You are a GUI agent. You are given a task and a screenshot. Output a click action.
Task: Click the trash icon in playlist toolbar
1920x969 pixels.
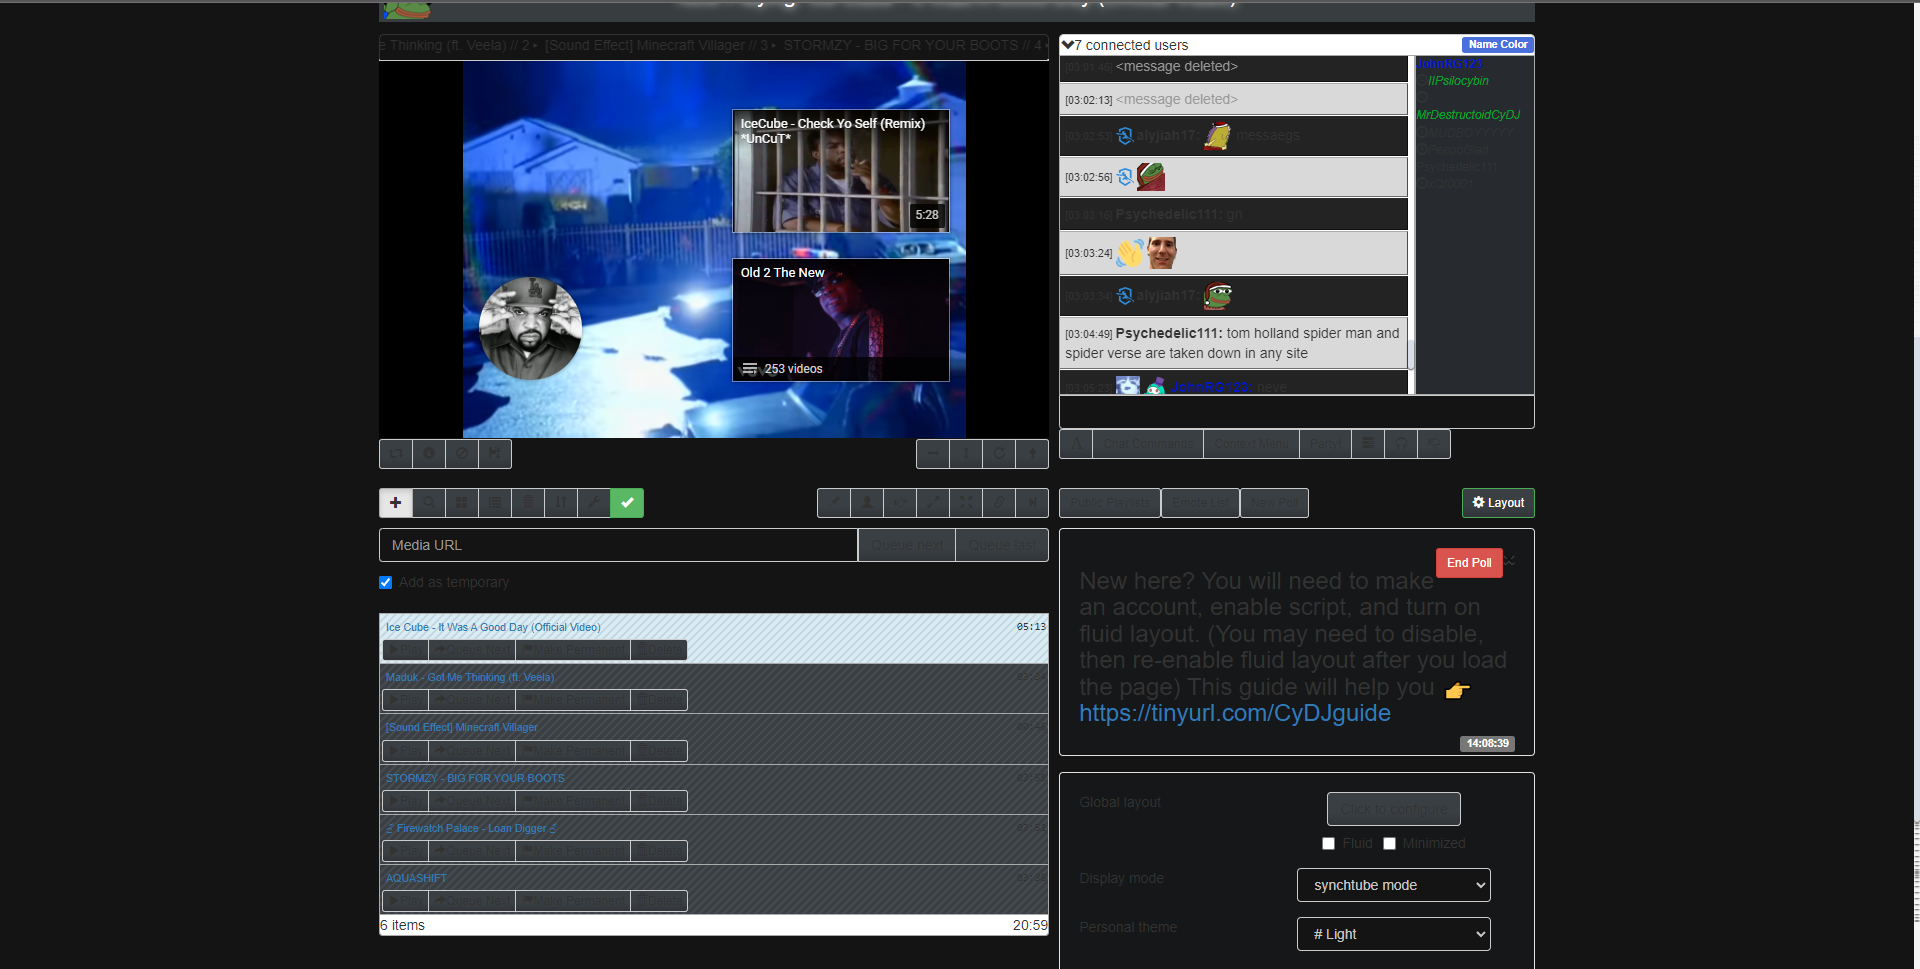point(528,503)
